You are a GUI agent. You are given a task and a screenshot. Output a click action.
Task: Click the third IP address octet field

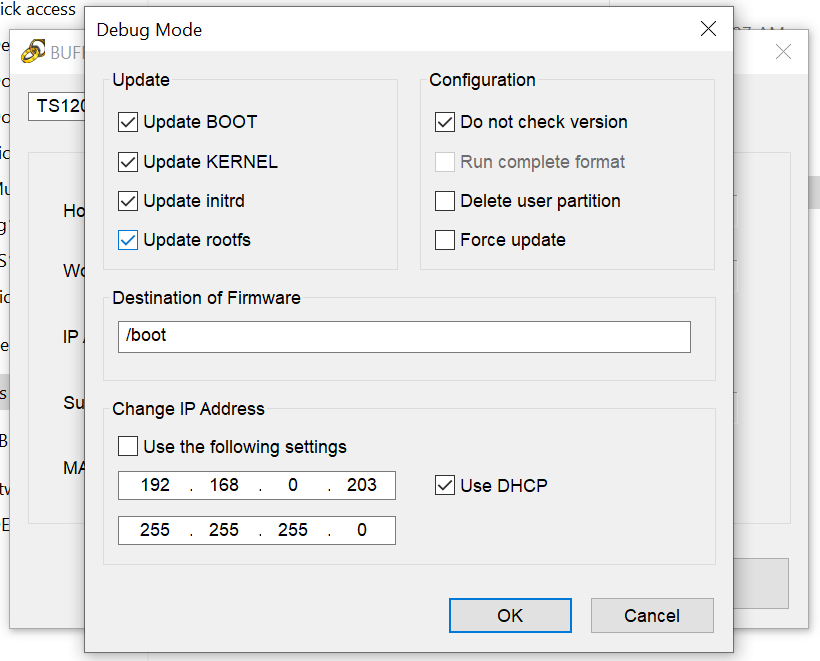[x=293, y=486]
